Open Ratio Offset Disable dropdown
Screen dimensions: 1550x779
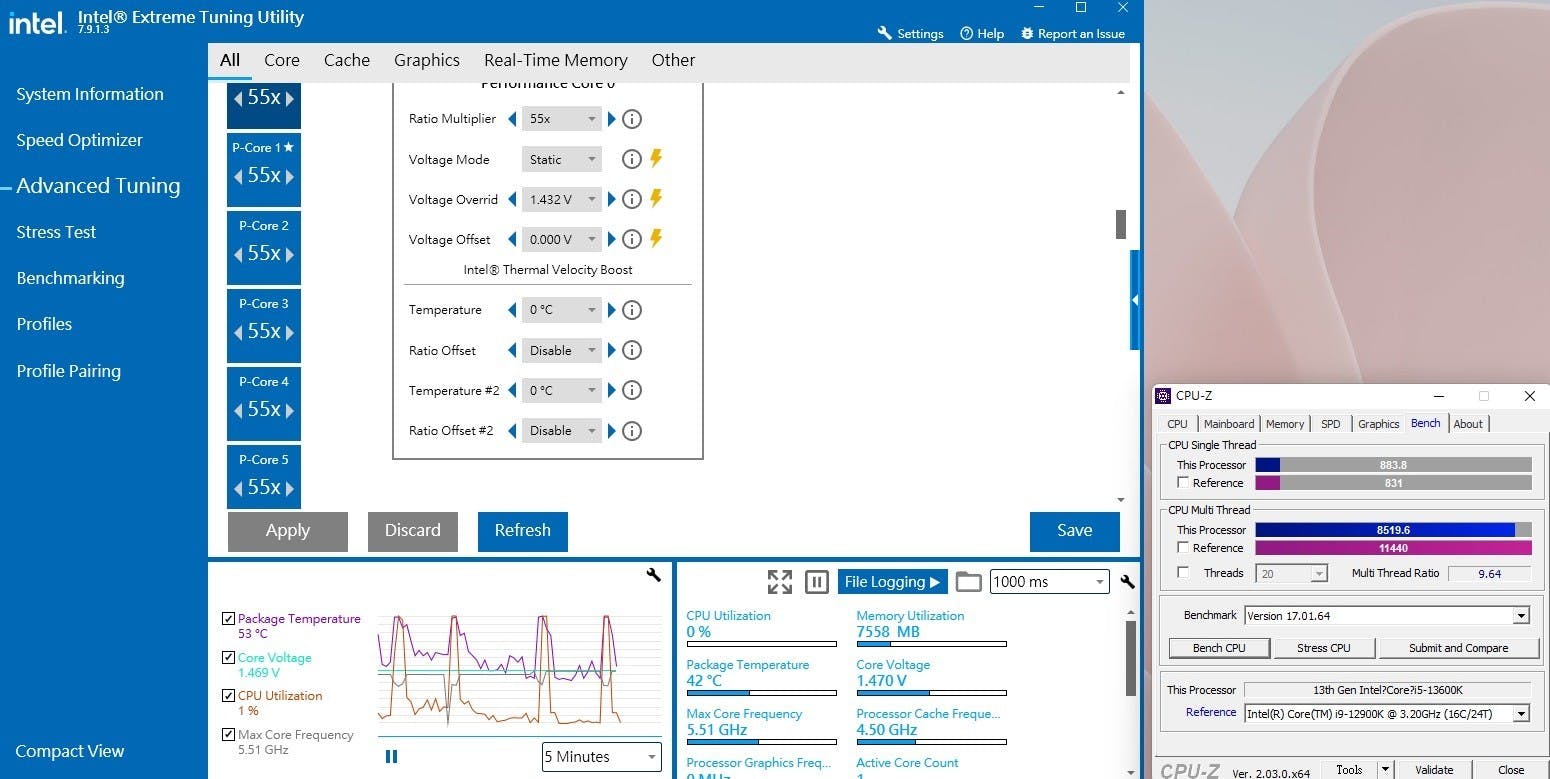[562, 350]
